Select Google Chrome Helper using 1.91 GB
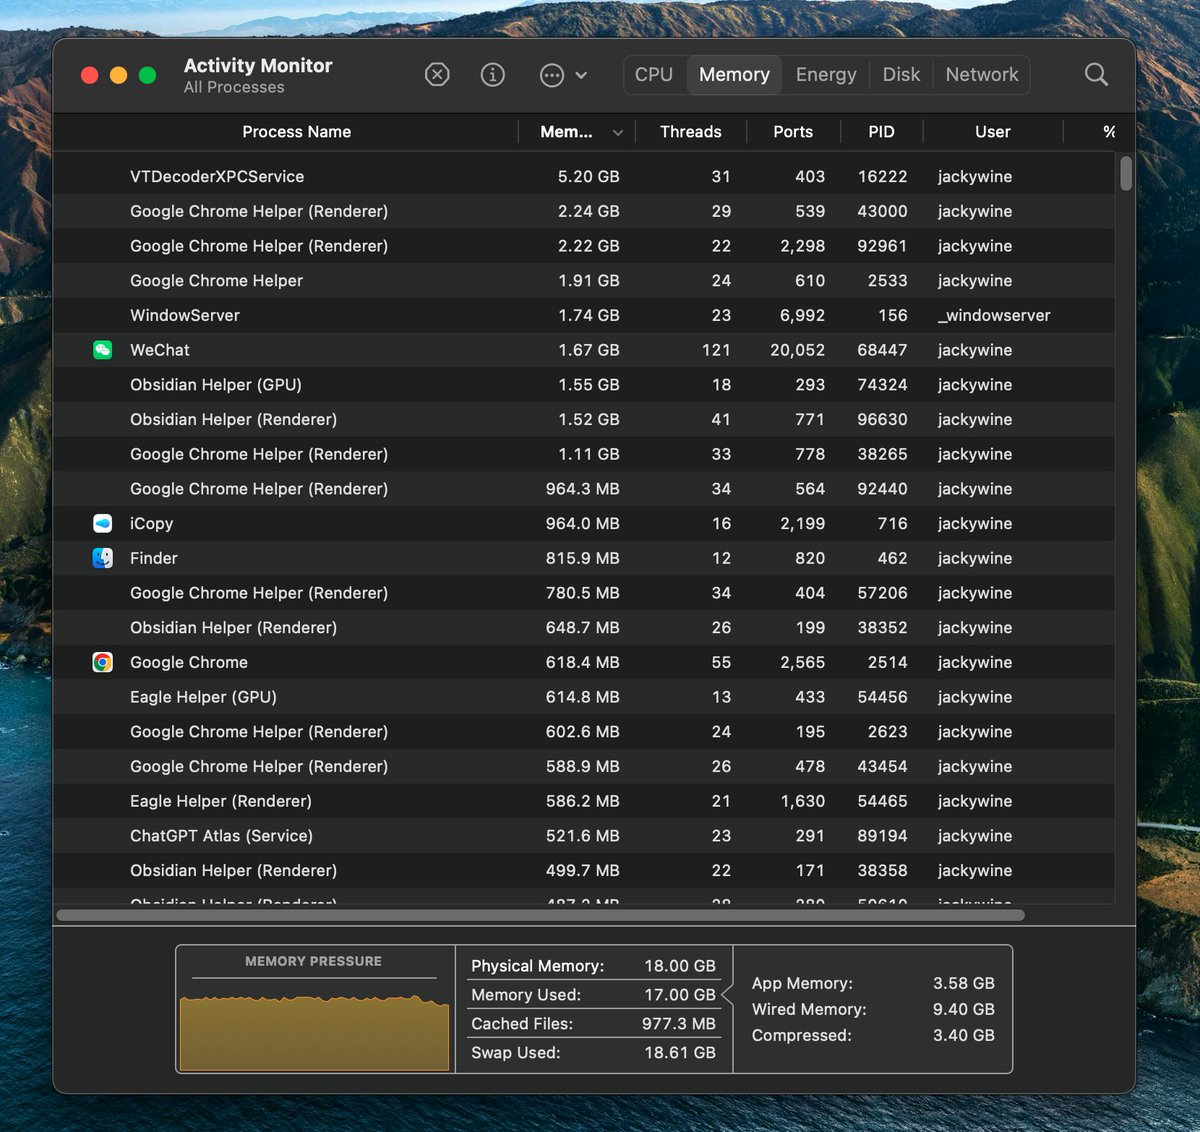 [583, 281]
